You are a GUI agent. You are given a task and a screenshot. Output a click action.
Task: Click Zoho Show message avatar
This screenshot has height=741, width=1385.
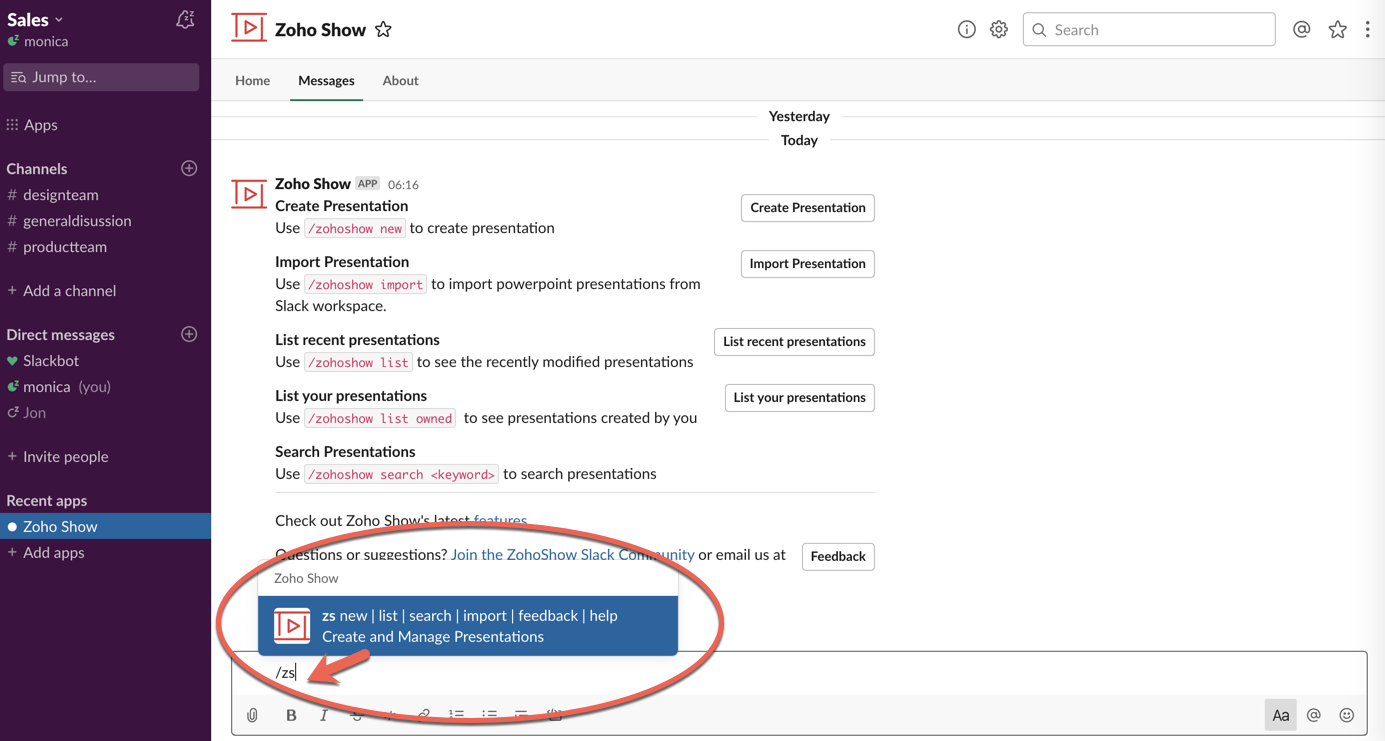(249, 194)
